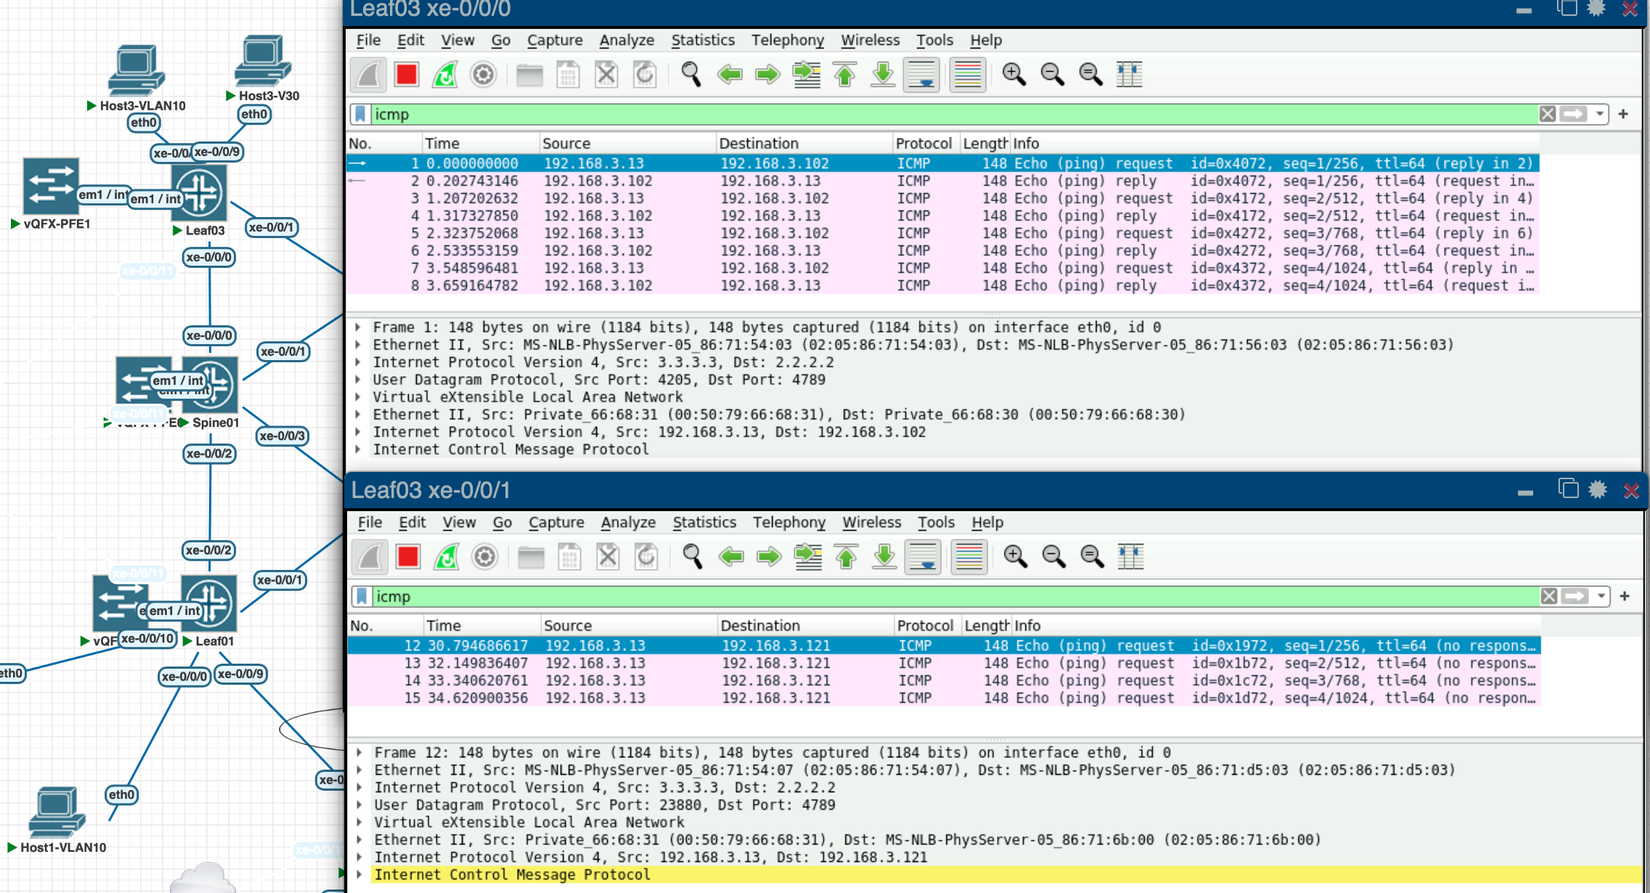Zoom in packet text in xe-0/0/1 window

(x=1016, y=557)
